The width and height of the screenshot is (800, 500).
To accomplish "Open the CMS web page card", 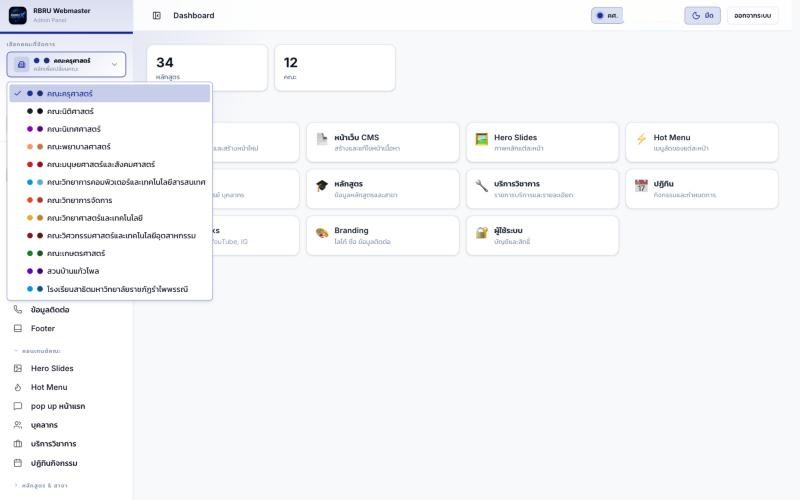I will pos(383,142).
